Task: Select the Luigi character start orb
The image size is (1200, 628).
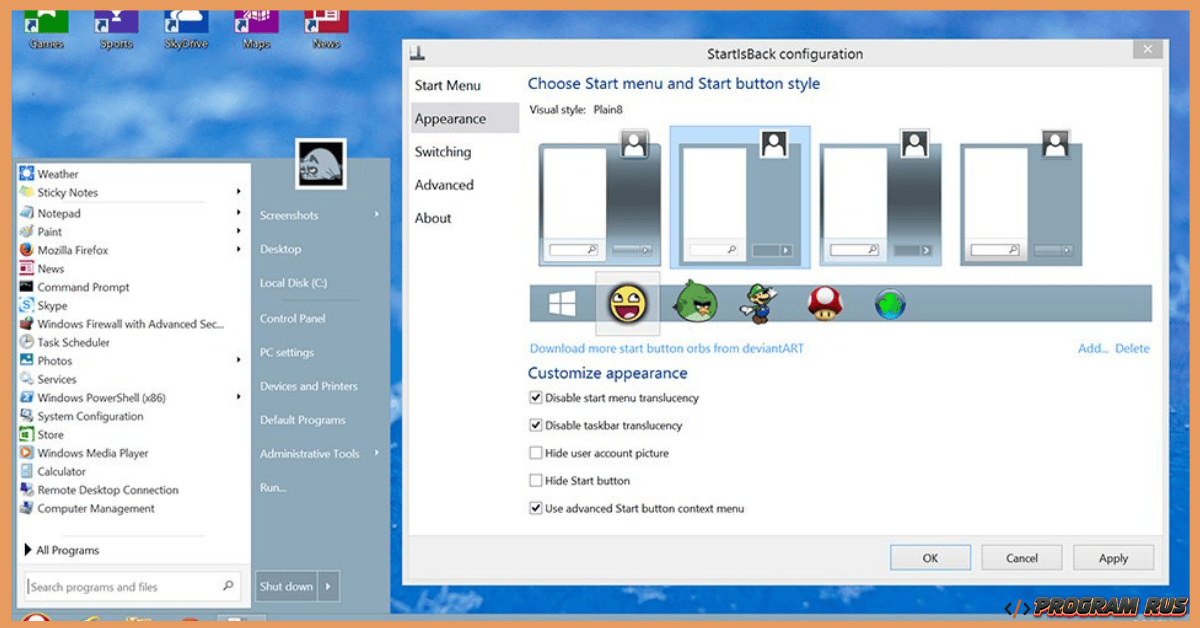Action: click(758, 303)
